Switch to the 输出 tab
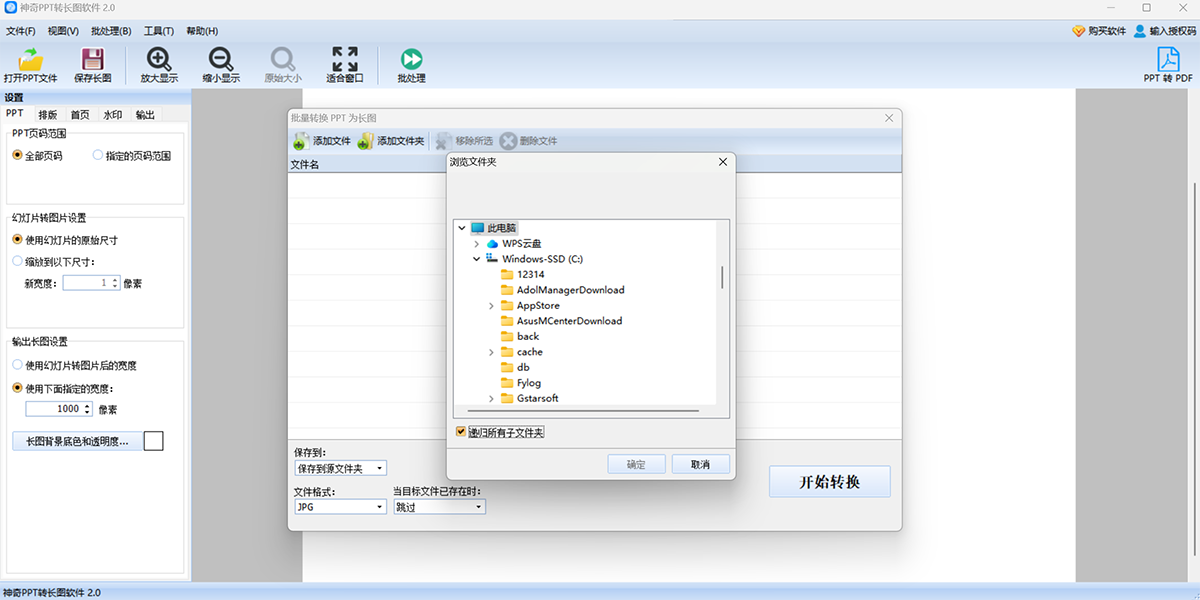 (145, 115)
